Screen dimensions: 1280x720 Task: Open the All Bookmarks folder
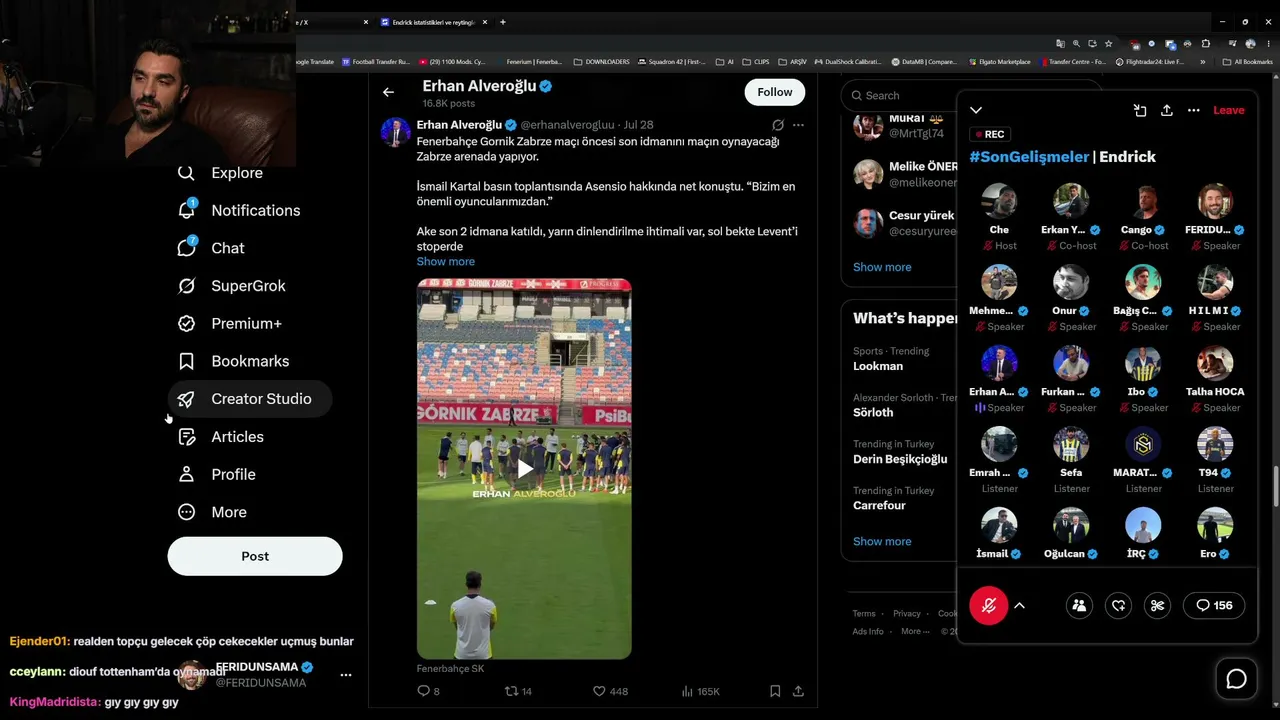1248,62
